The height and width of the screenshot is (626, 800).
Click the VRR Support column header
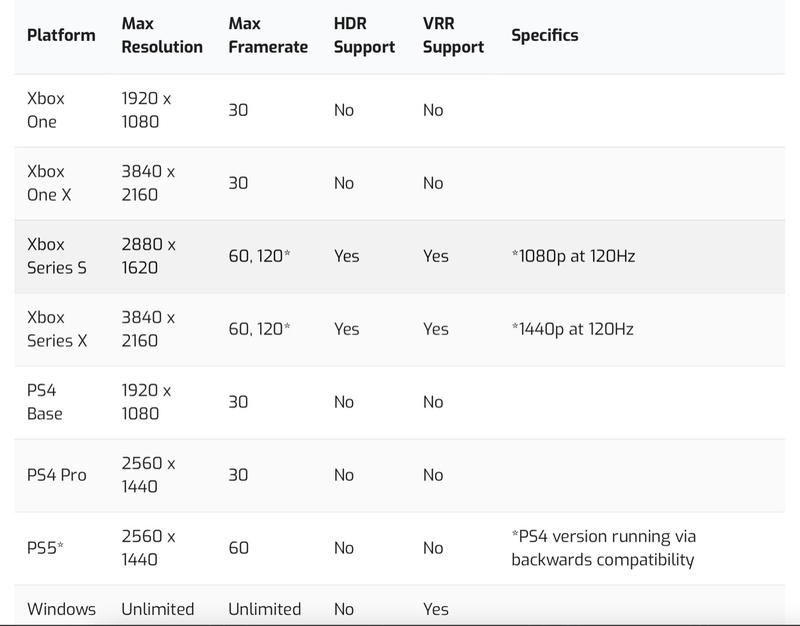(x=453, y=35)
